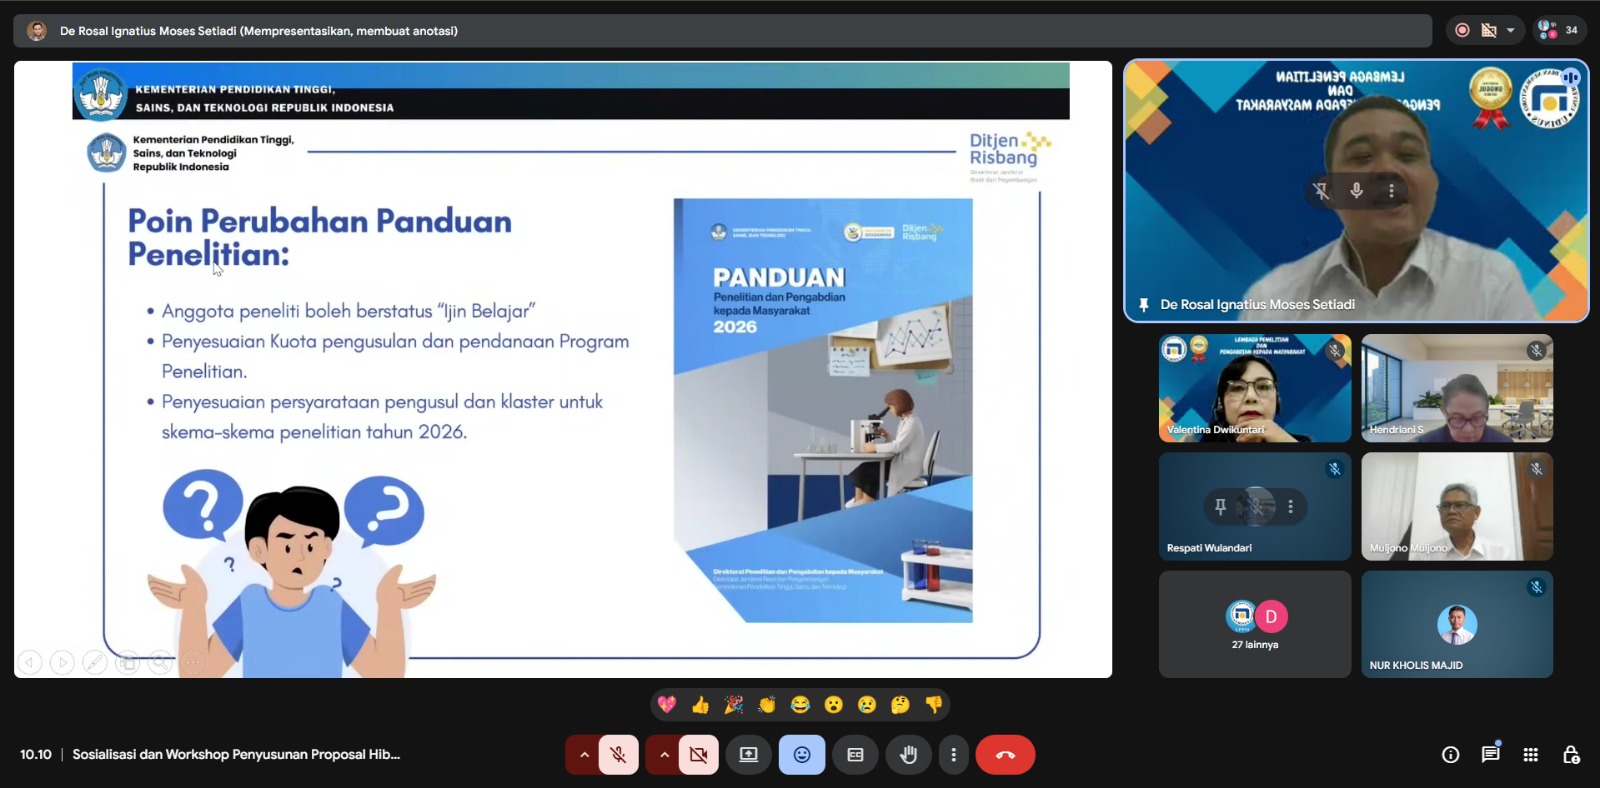Open options menu on presenter's video tile
This screenshot has height=788, width=1600.
[x=1391, y=190]
